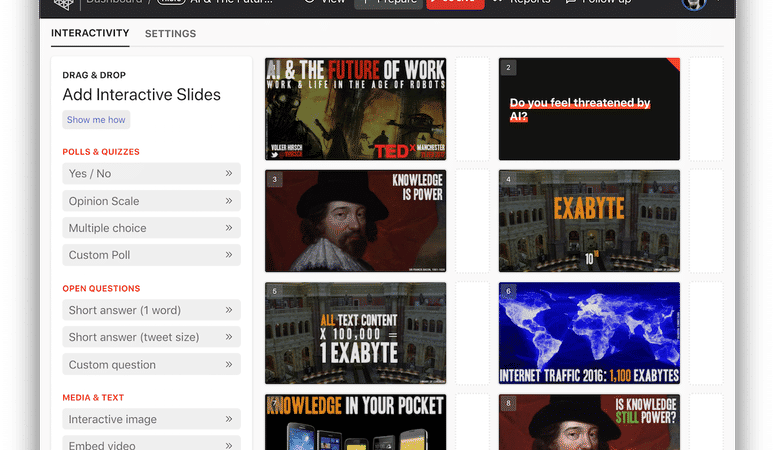Select the Embed video item
The width and height of the screenshot is (775, 450).
(151, 443)
